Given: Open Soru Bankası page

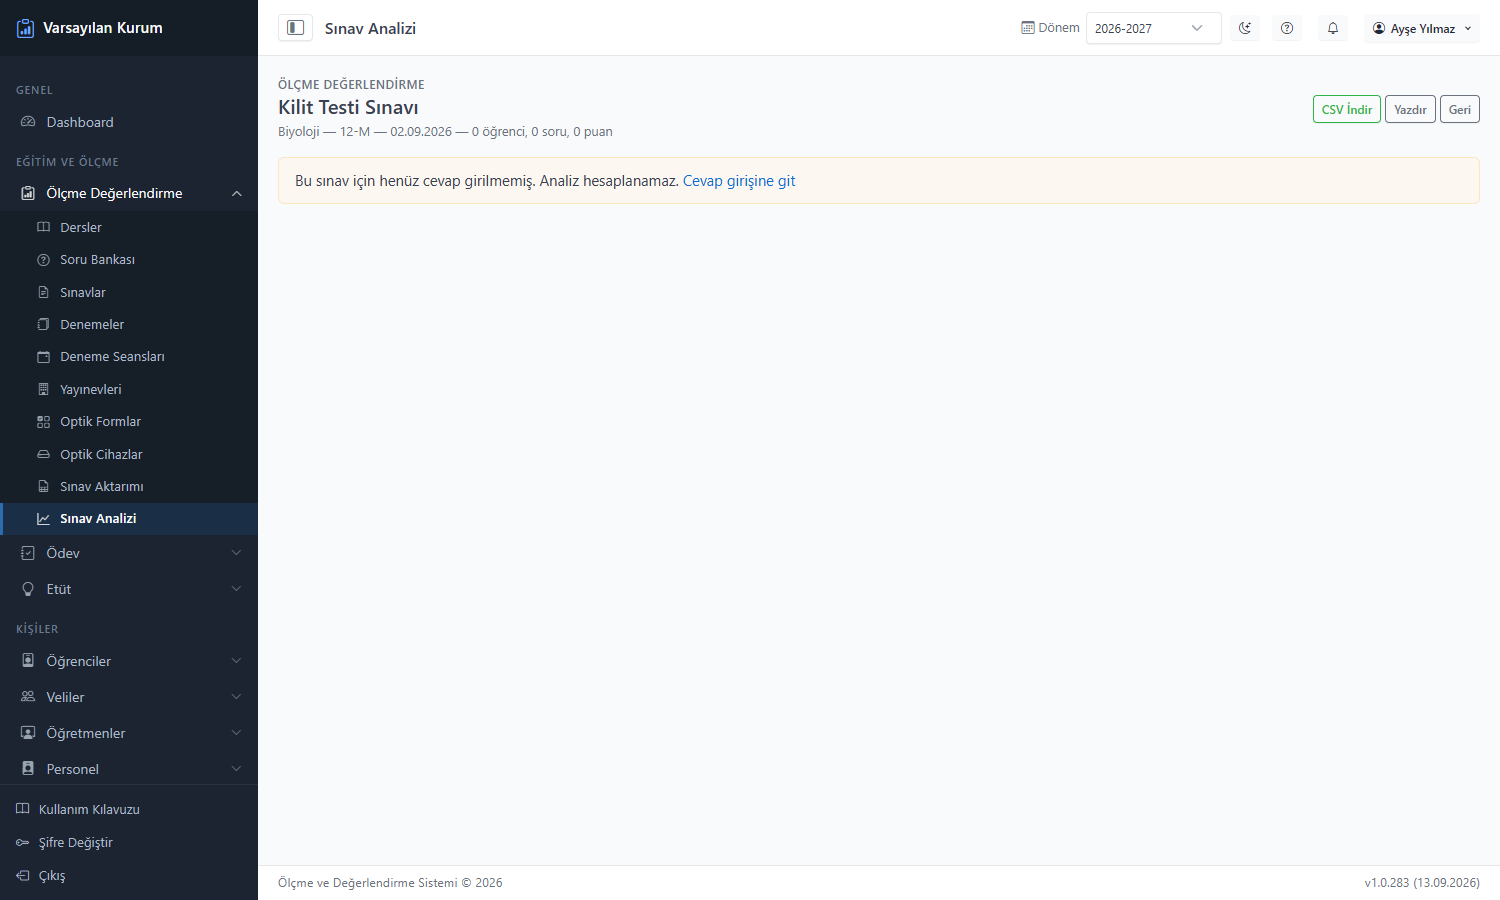Looking at the screenshot, I should click(129, 259).
